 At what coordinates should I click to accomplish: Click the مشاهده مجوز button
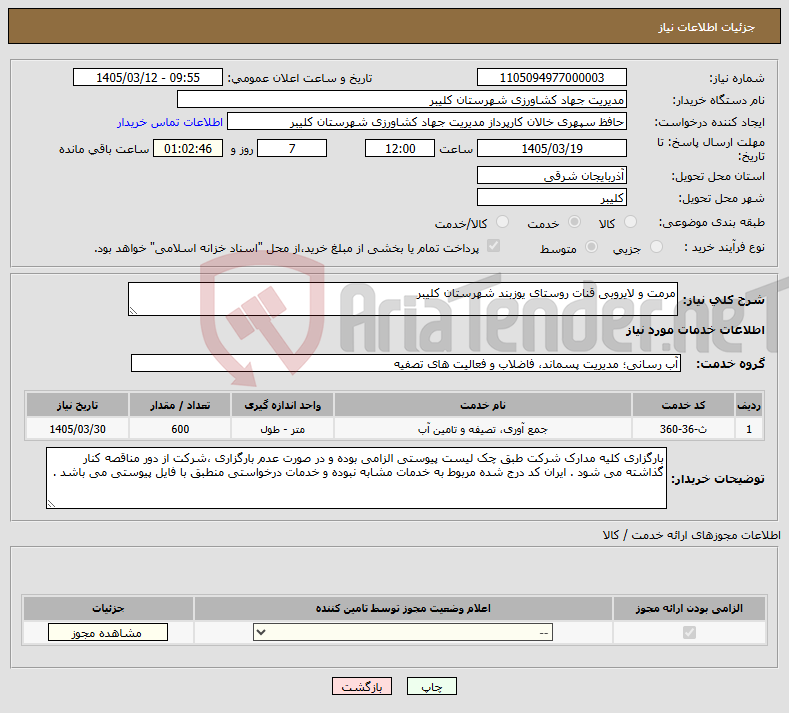point(108,632)
